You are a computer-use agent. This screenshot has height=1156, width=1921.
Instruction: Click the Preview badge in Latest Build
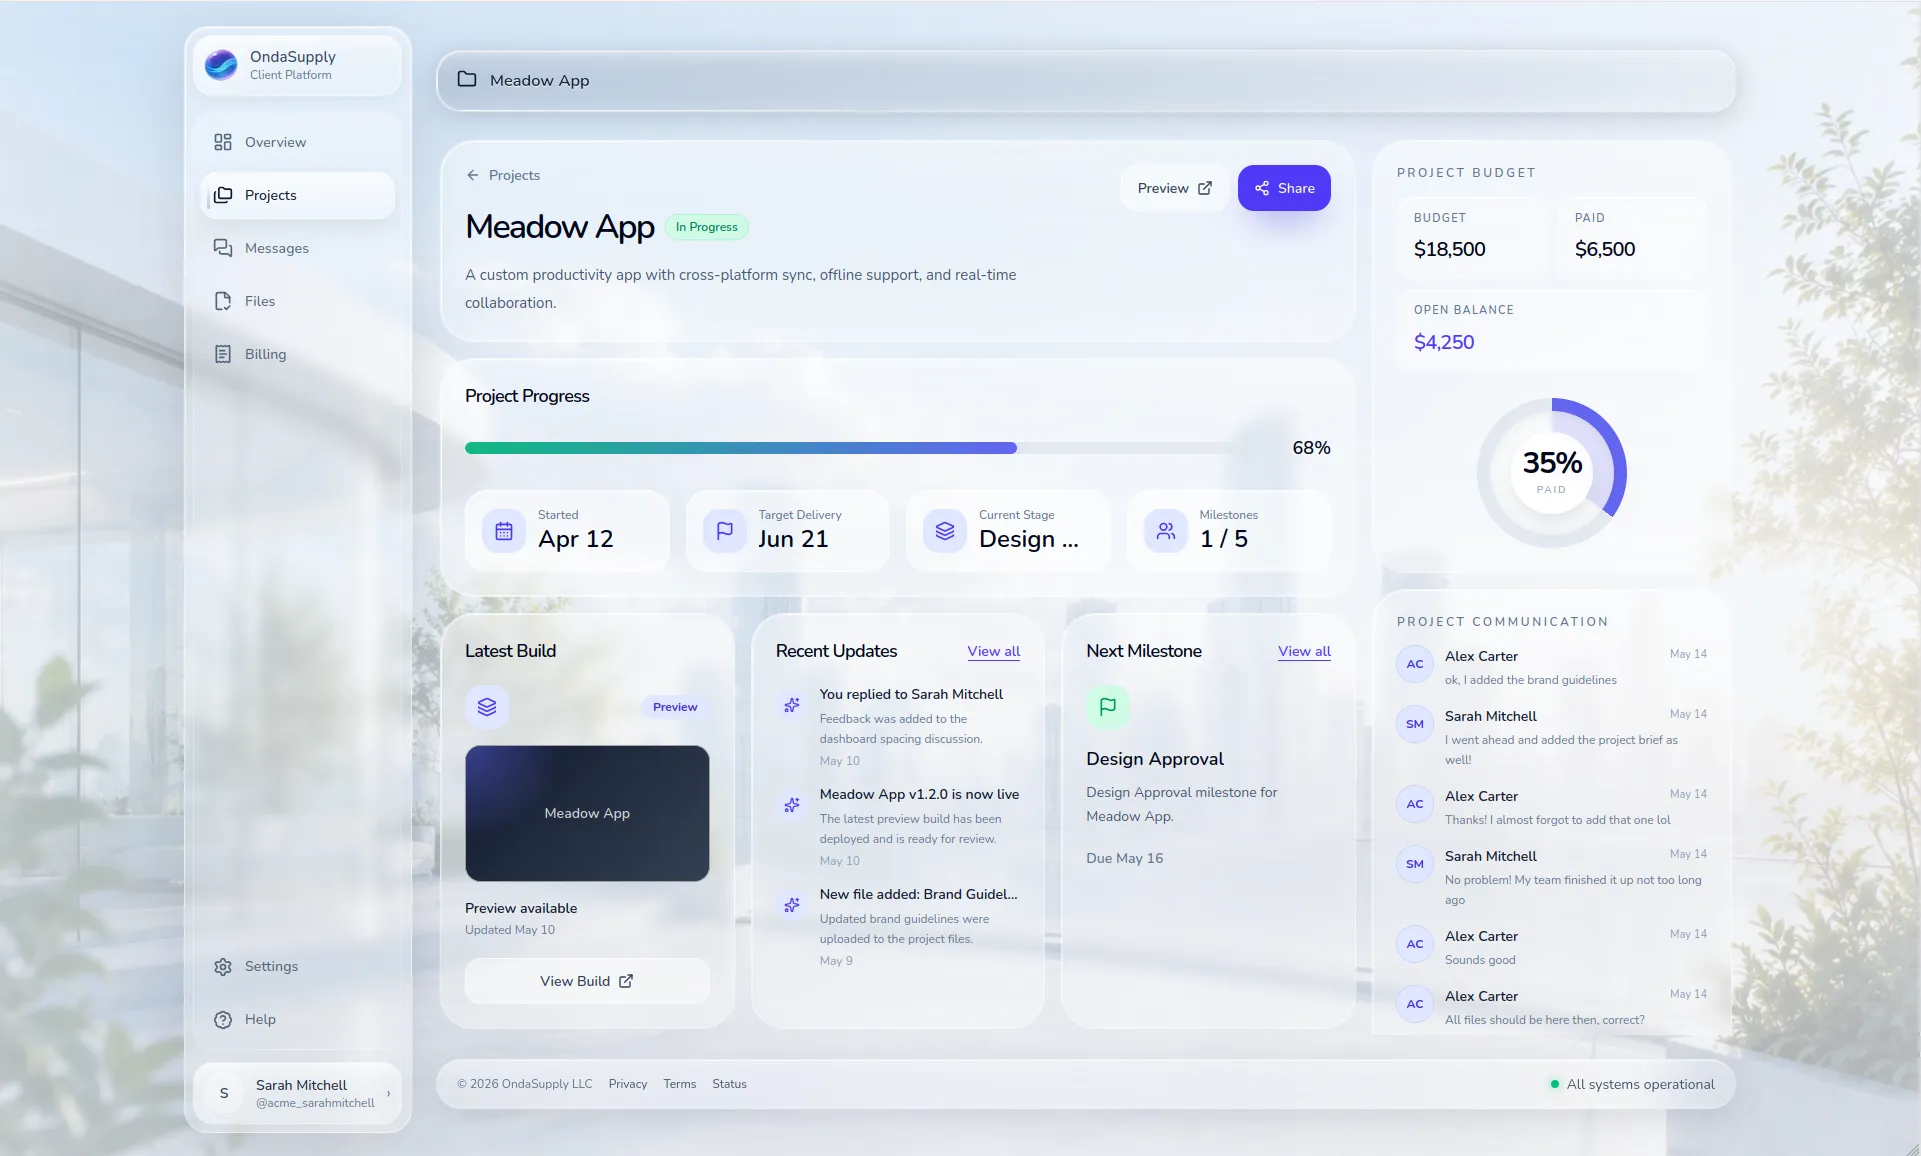tap(675, 707)
